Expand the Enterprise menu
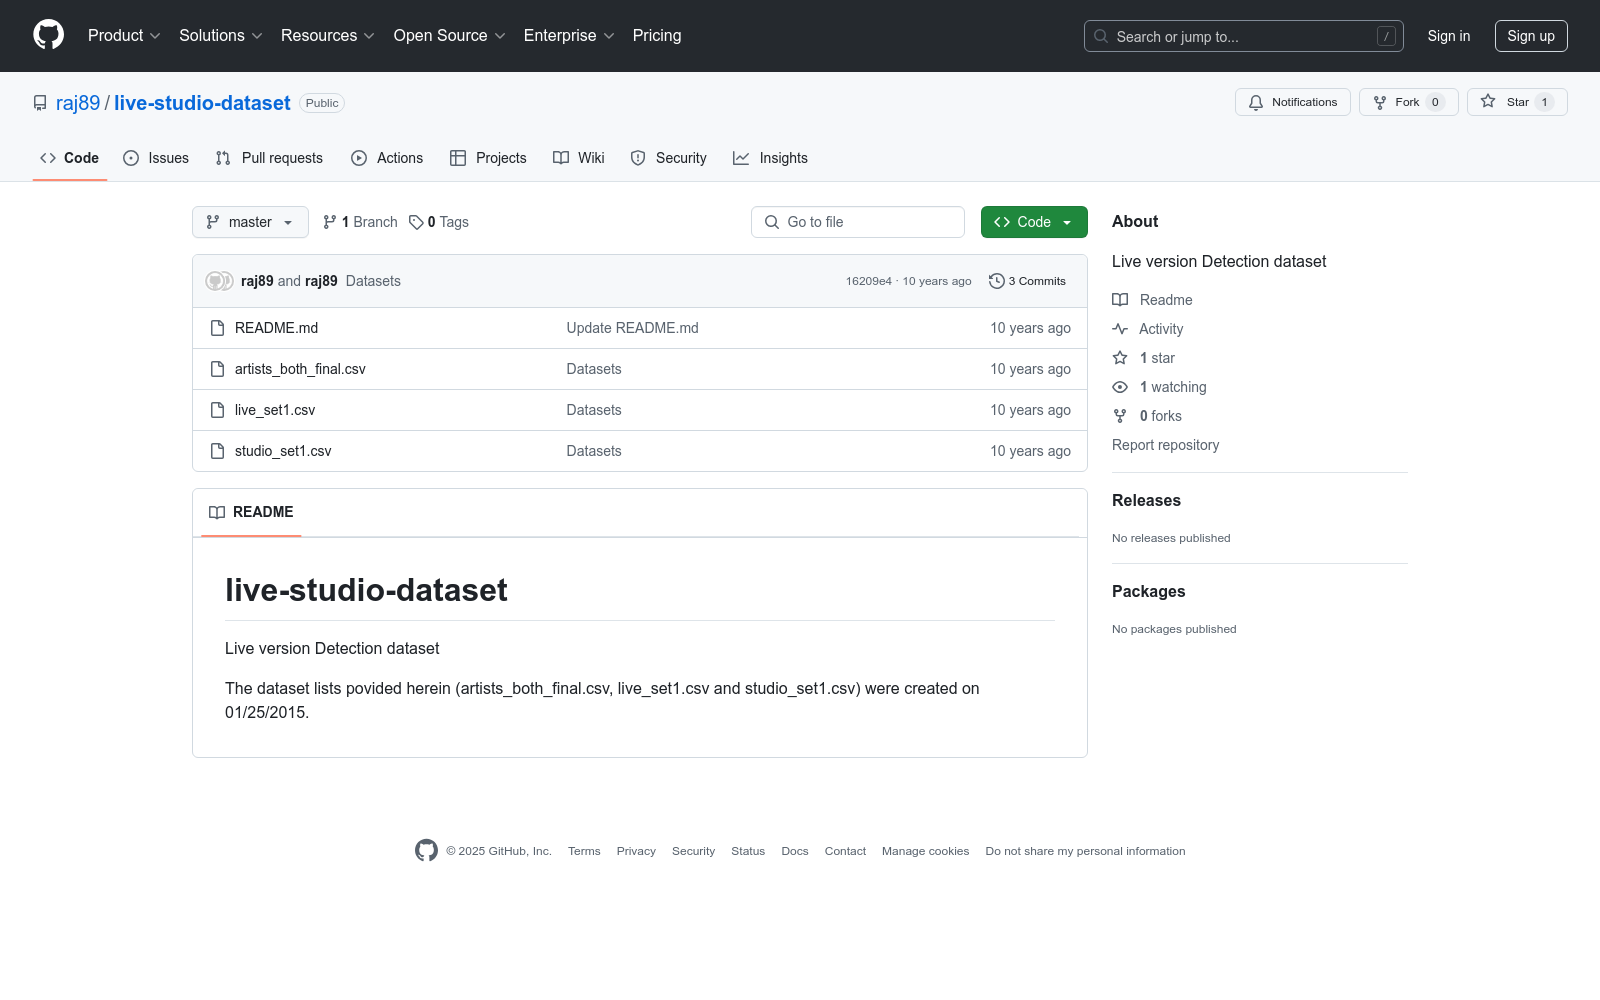The width and height of the screenshot is (1600, 1000). 569,35
